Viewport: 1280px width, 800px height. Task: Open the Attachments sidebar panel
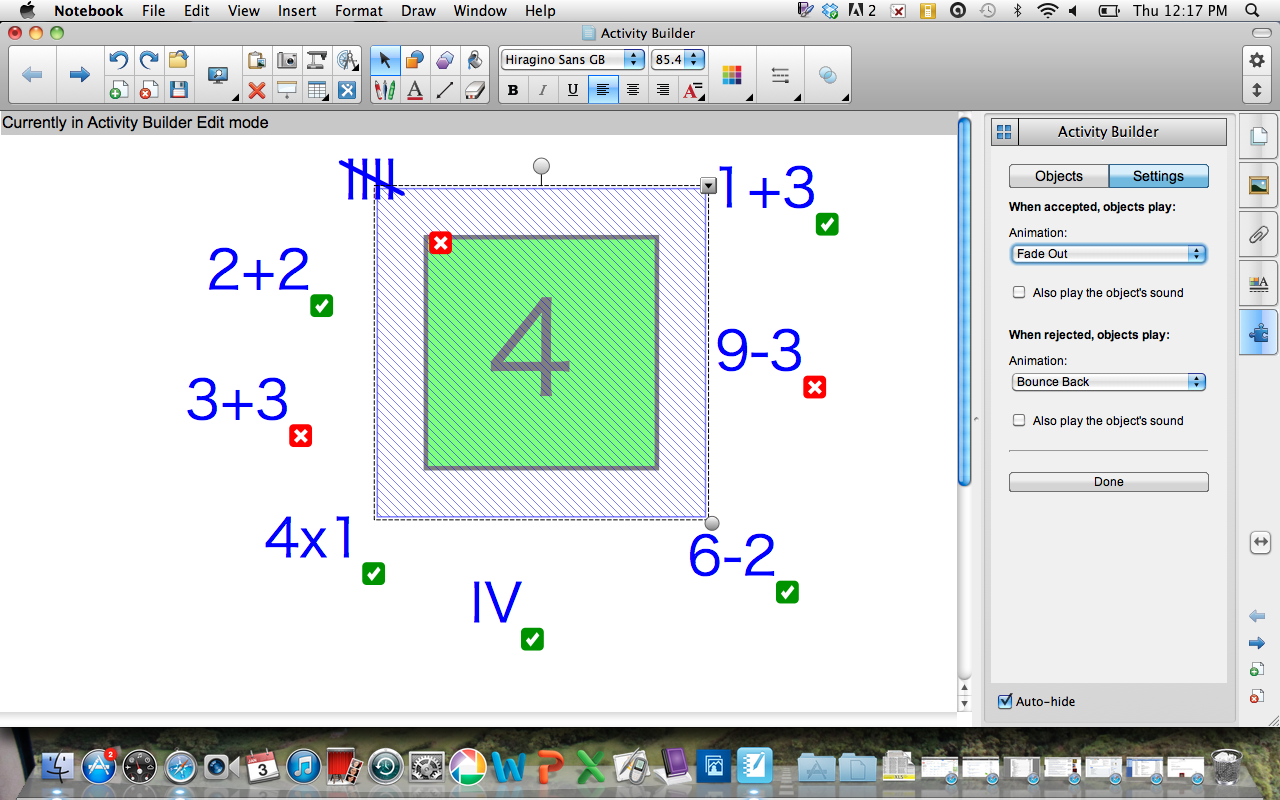(x=1258, y=235)
